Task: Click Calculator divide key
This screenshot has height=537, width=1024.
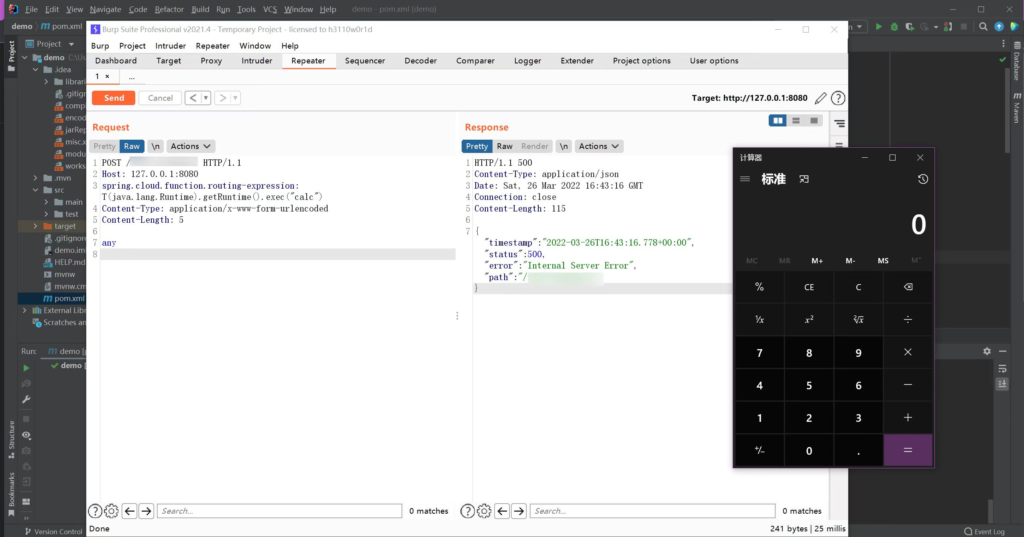Action: pos(908,319)
